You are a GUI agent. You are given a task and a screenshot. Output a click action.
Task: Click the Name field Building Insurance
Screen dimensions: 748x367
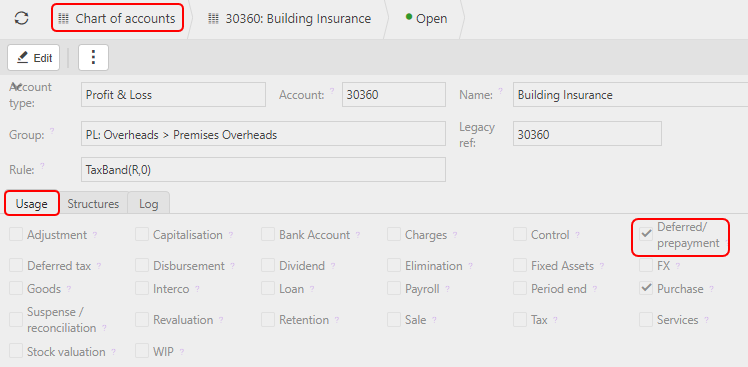[630, 94]
